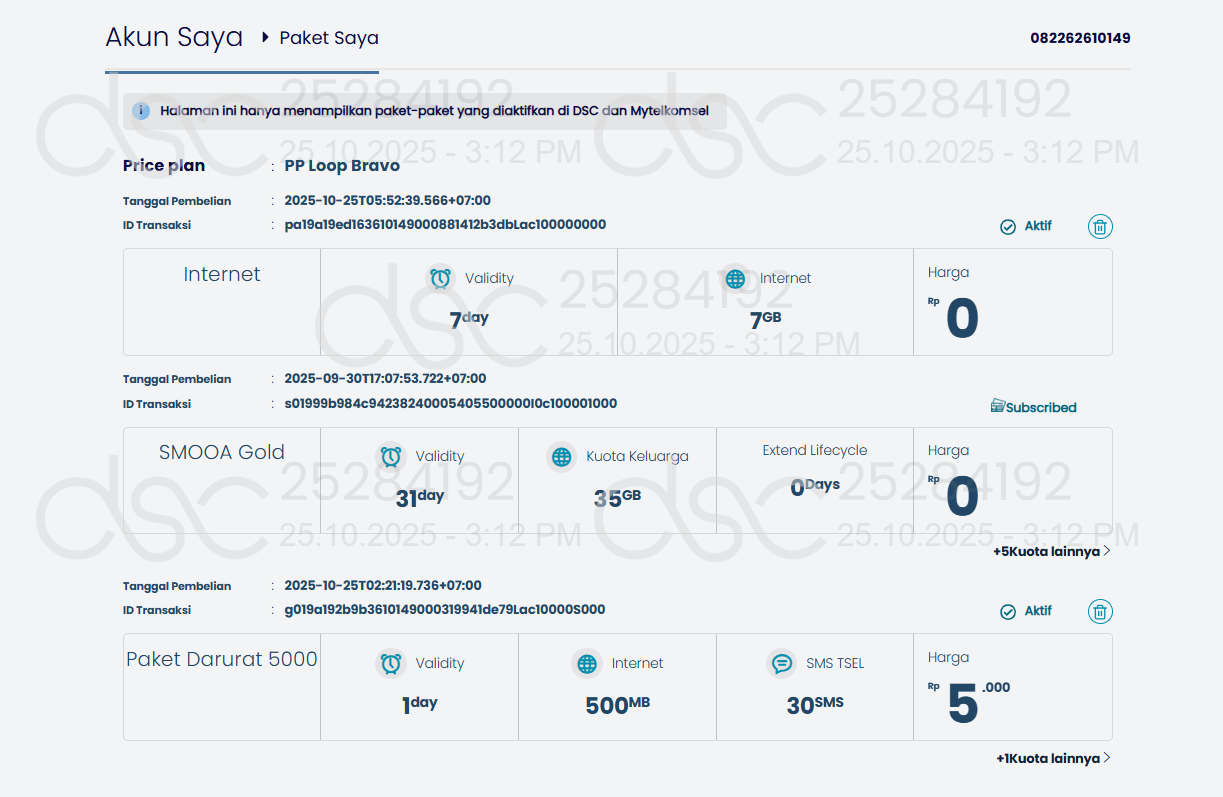This screenshot has height=797, width=1223.
Task: Click breadcrumb arrow before Paket Saya
Action: click(x=265, y=38)
